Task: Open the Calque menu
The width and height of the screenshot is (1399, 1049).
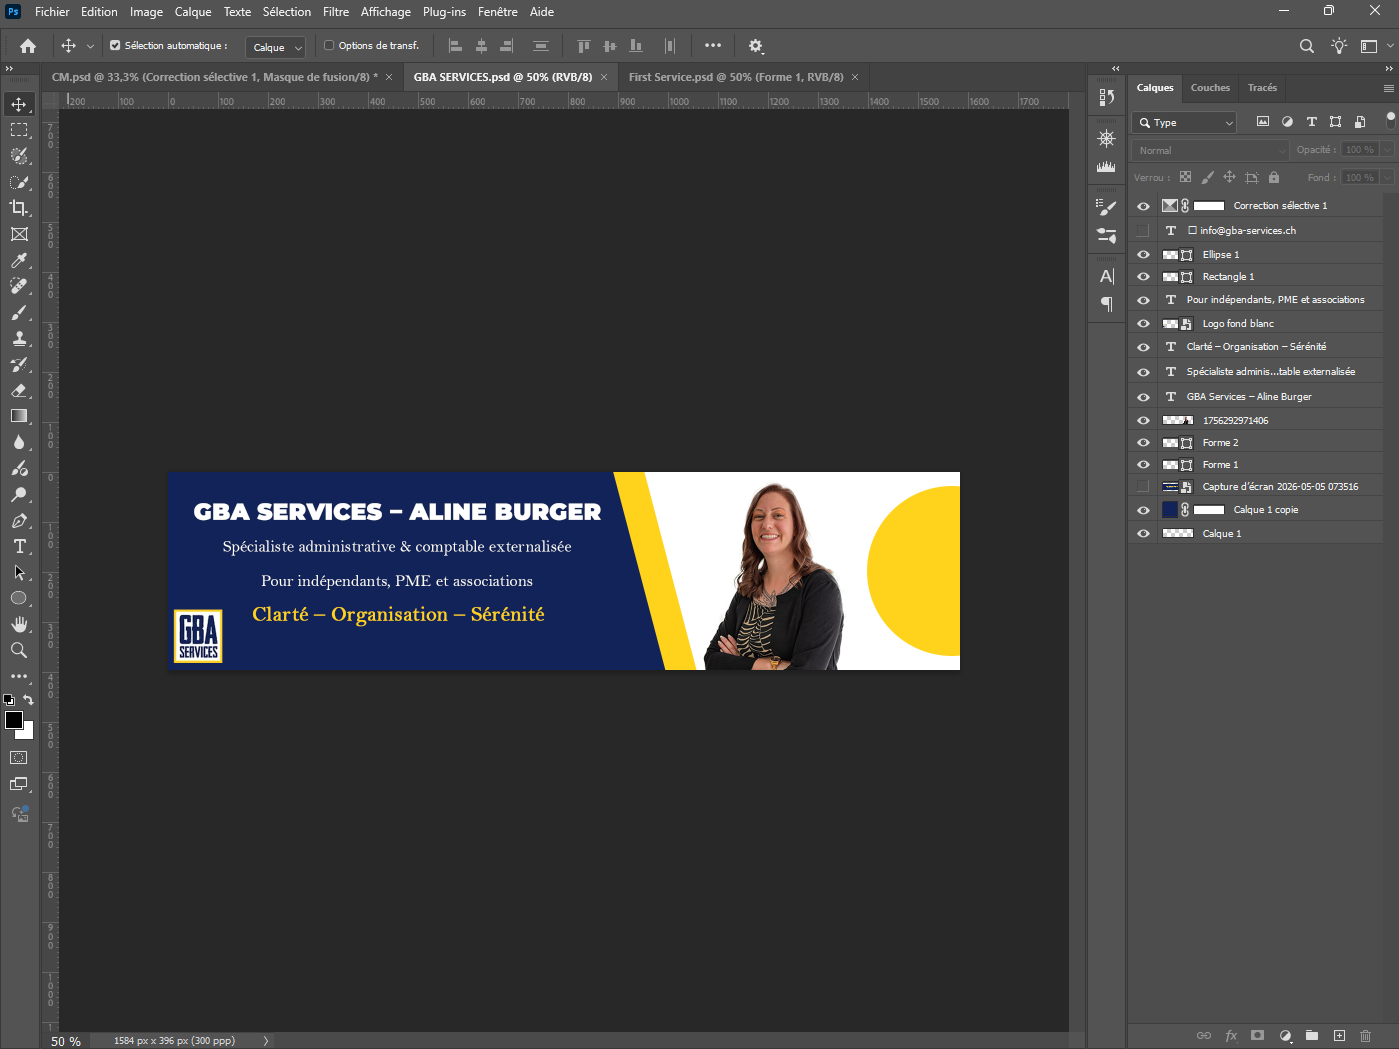Action: (x=193, y=12)
